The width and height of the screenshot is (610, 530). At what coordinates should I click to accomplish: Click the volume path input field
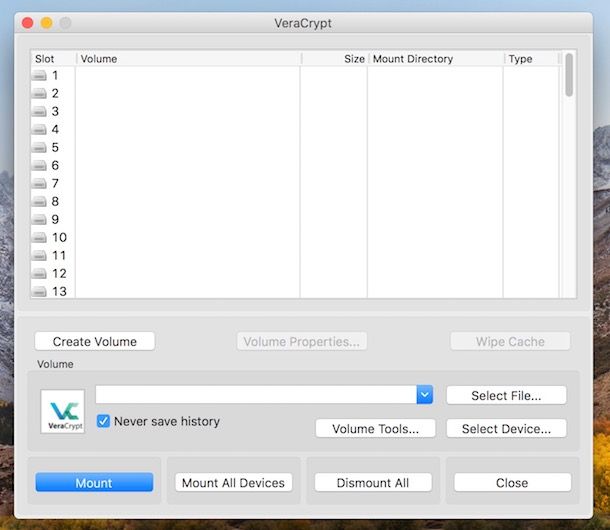coord(256,395)
